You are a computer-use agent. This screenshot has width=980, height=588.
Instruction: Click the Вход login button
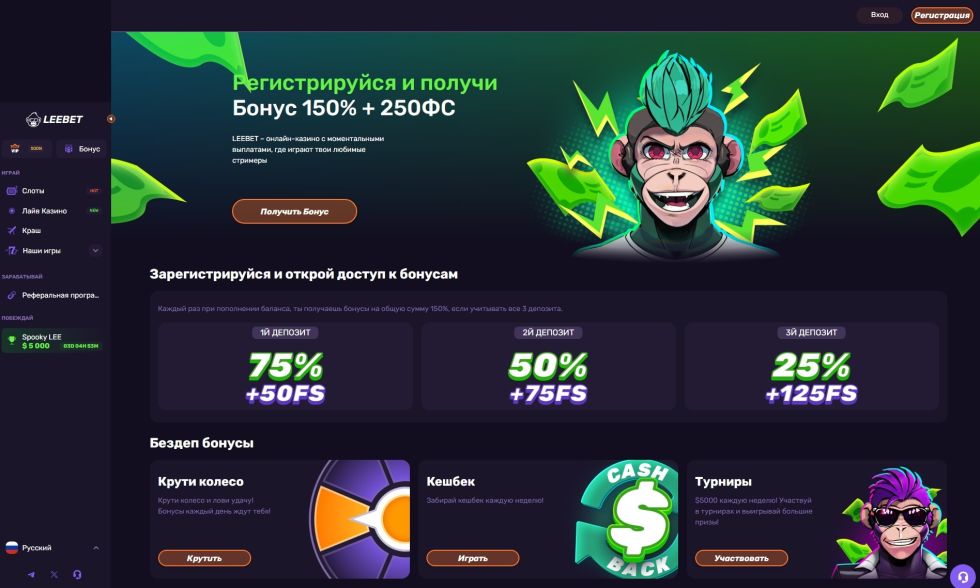pyautogui.click(x=879, y=15)
